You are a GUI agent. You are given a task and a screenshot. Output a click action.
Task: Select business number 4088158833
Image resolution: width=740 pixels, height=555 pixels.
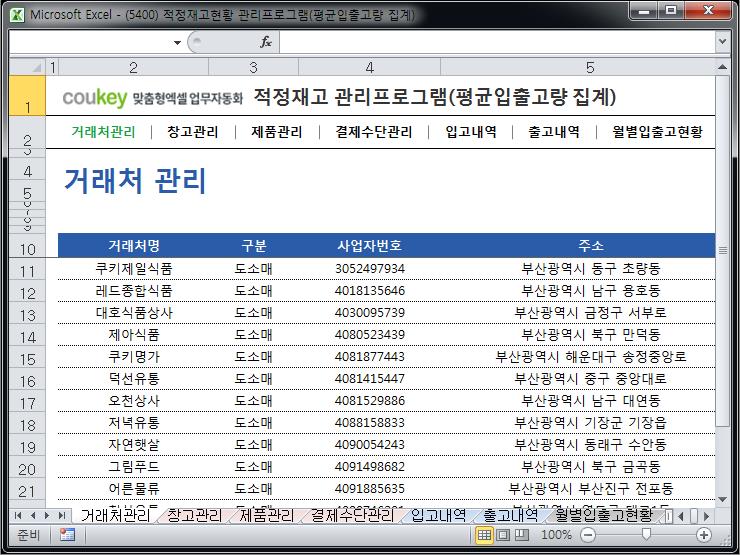370,422
